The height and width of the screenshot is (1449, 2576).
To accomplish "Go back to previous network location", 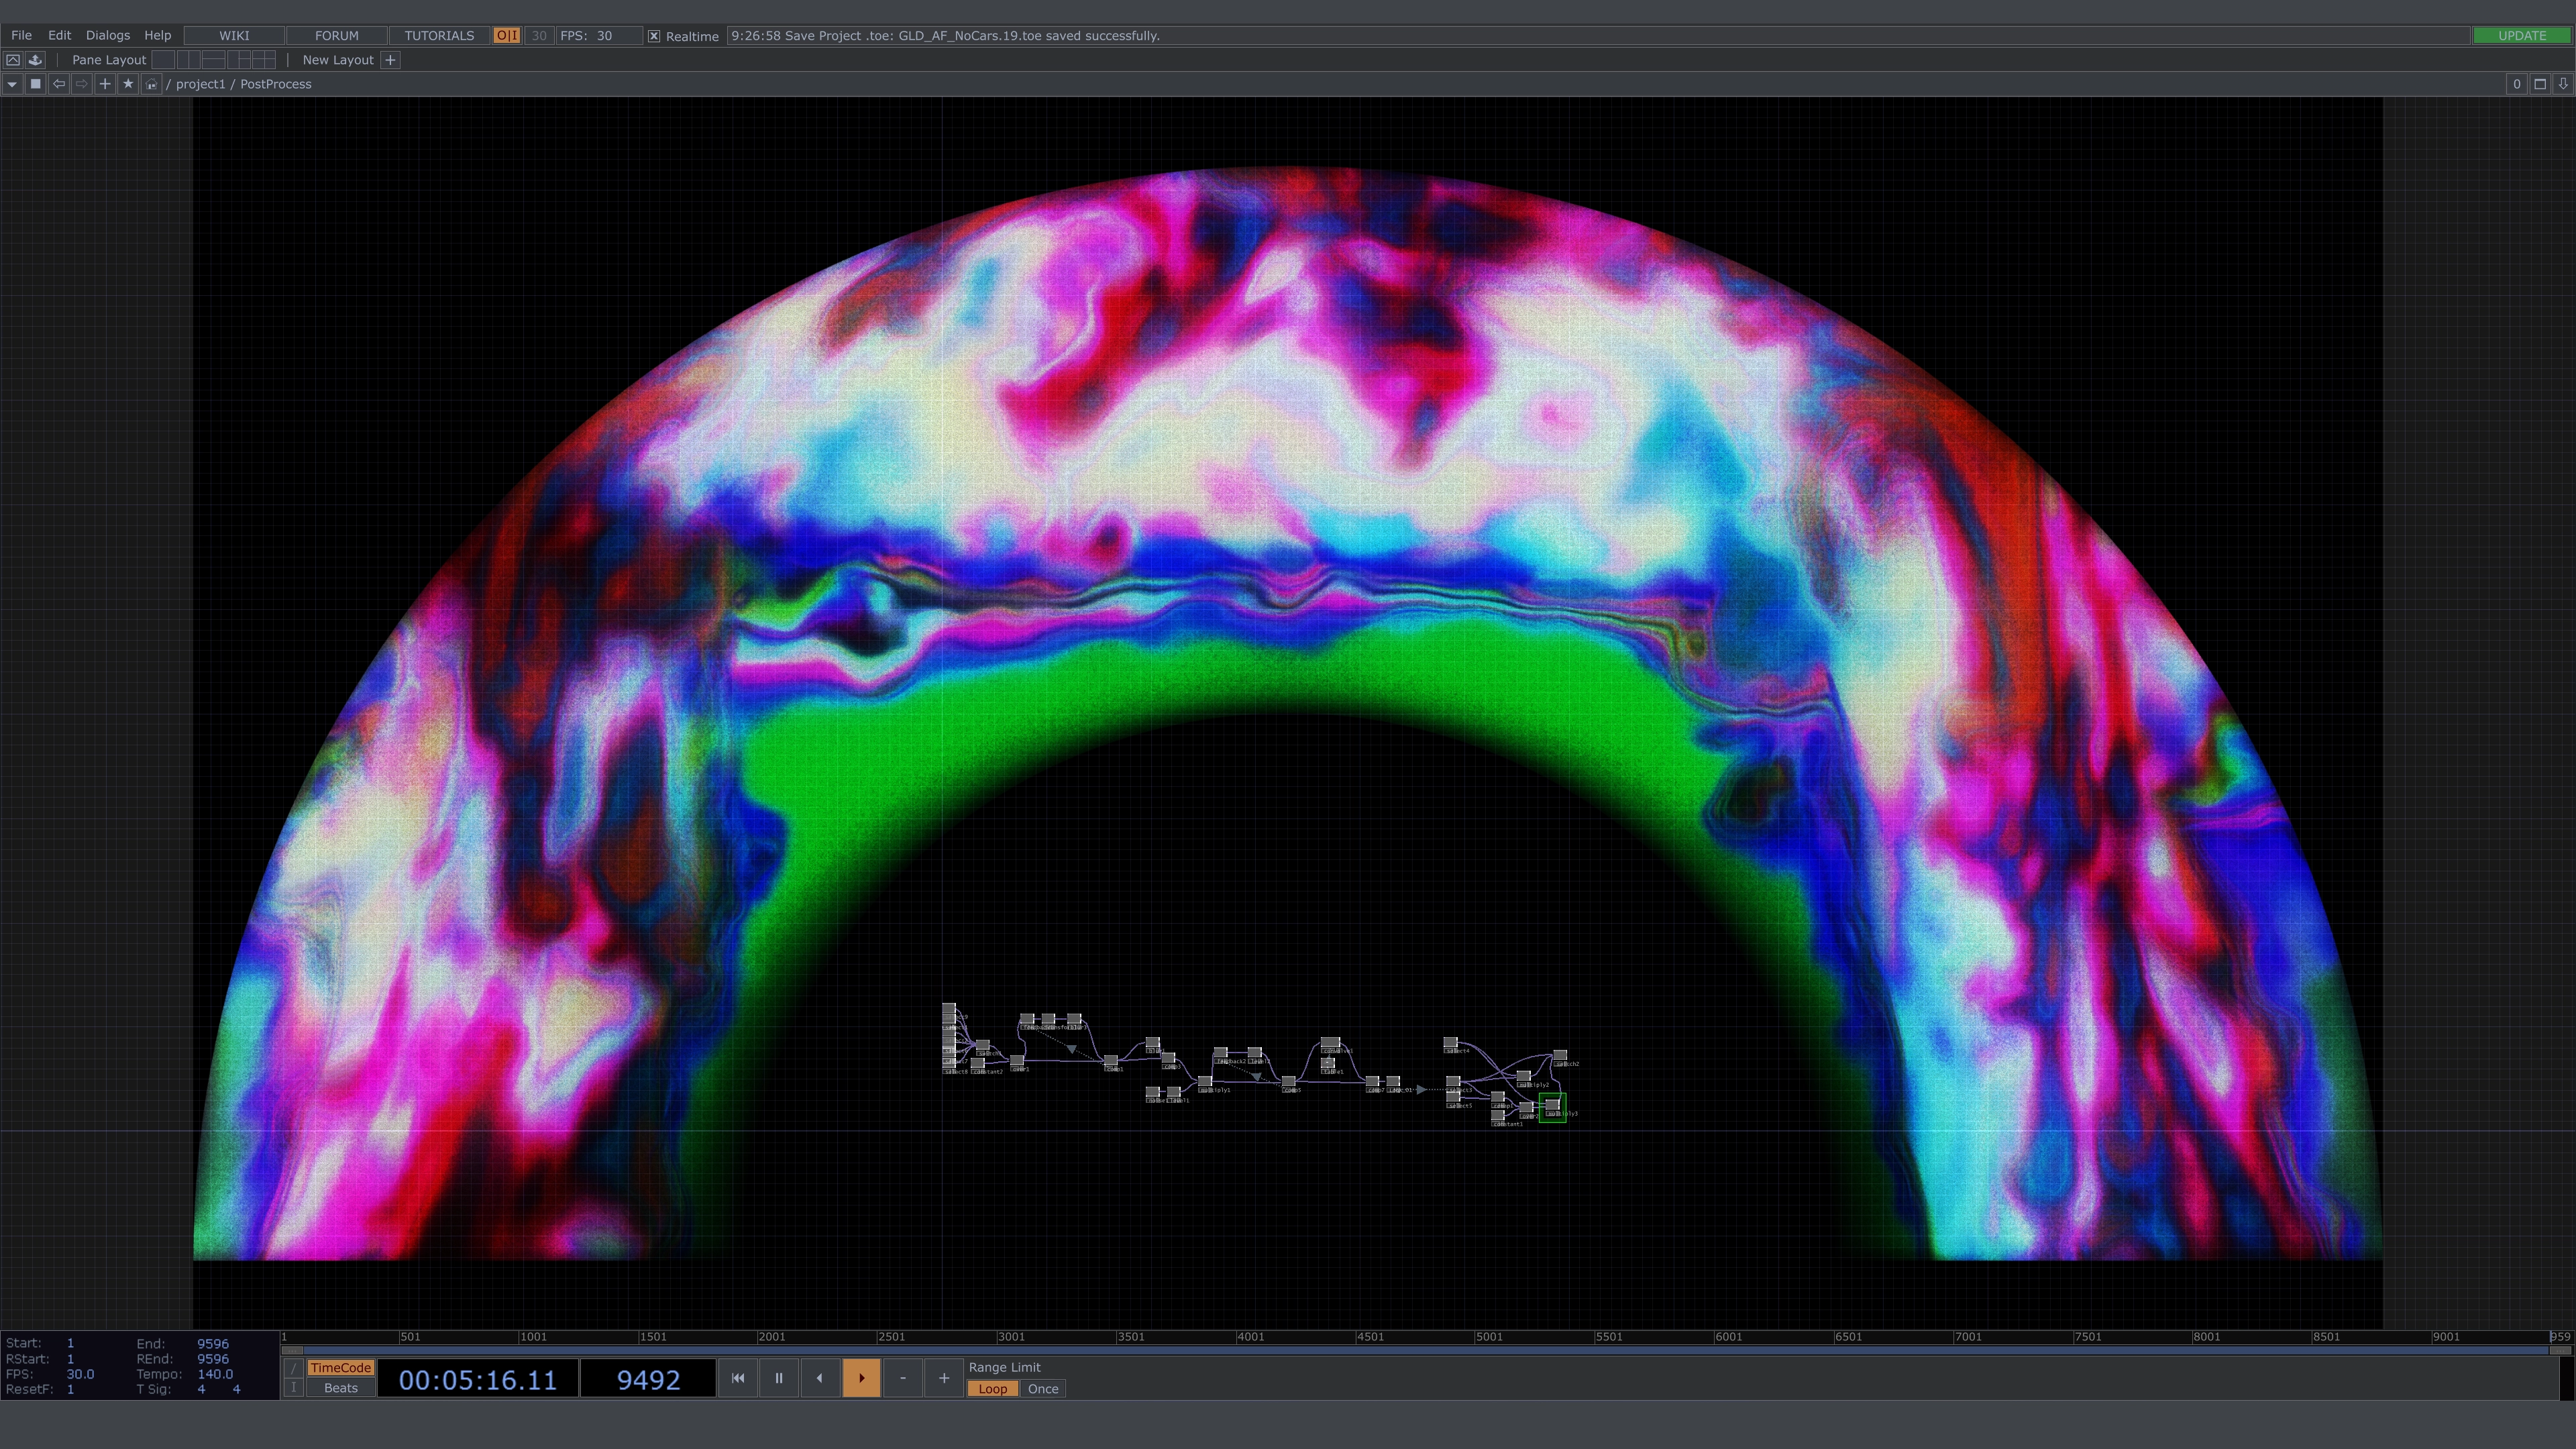I will click(x=59, y=84).
